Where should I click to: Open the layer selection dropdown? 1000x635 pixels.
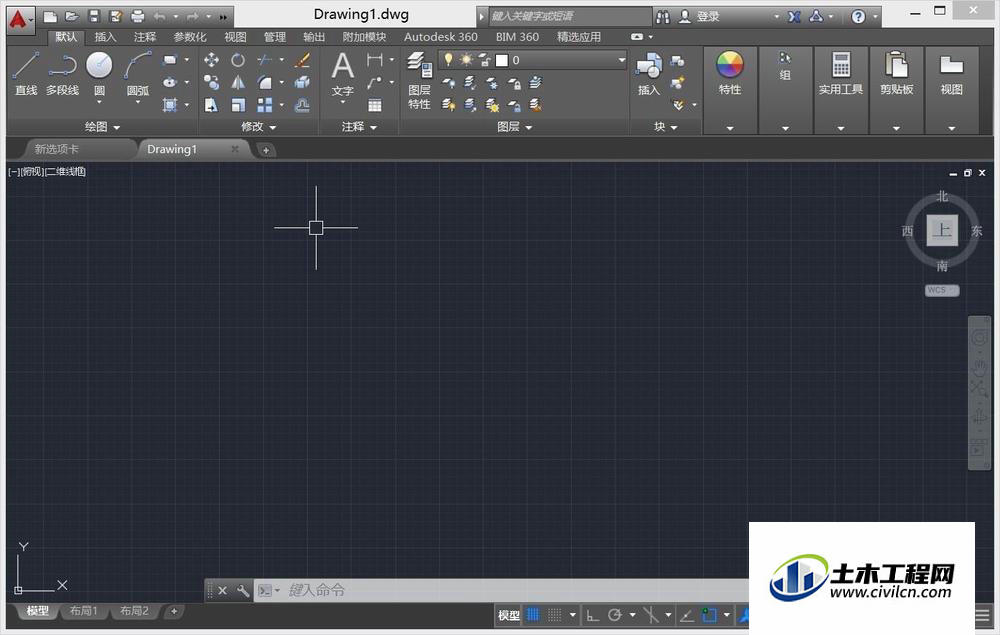pyautogui.click(x=621, y=60)
